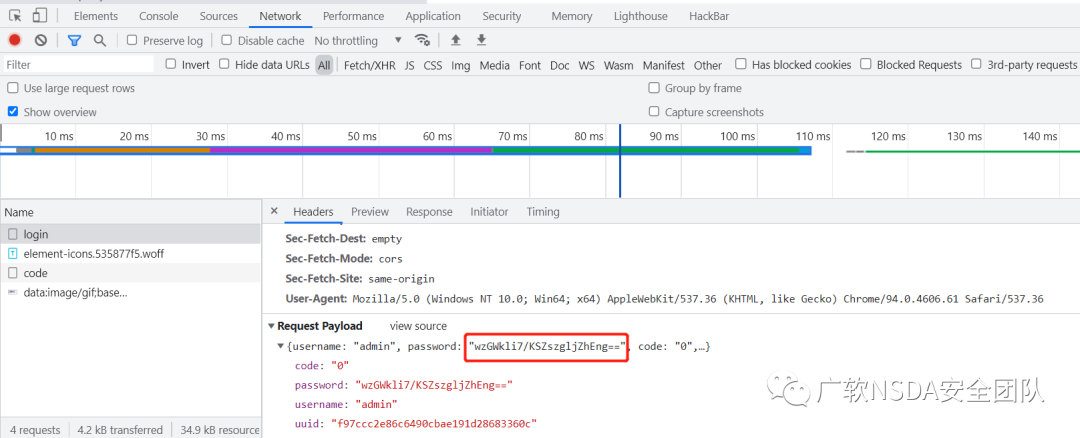Filter requests by Doc

click(x=559, y=65)
